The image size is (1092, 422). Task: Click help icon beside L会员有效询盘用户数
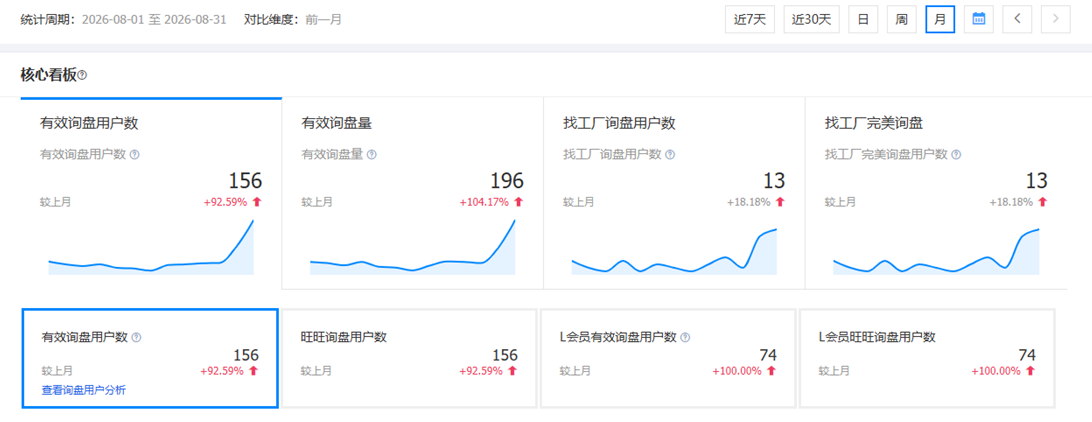pos(685,337)
